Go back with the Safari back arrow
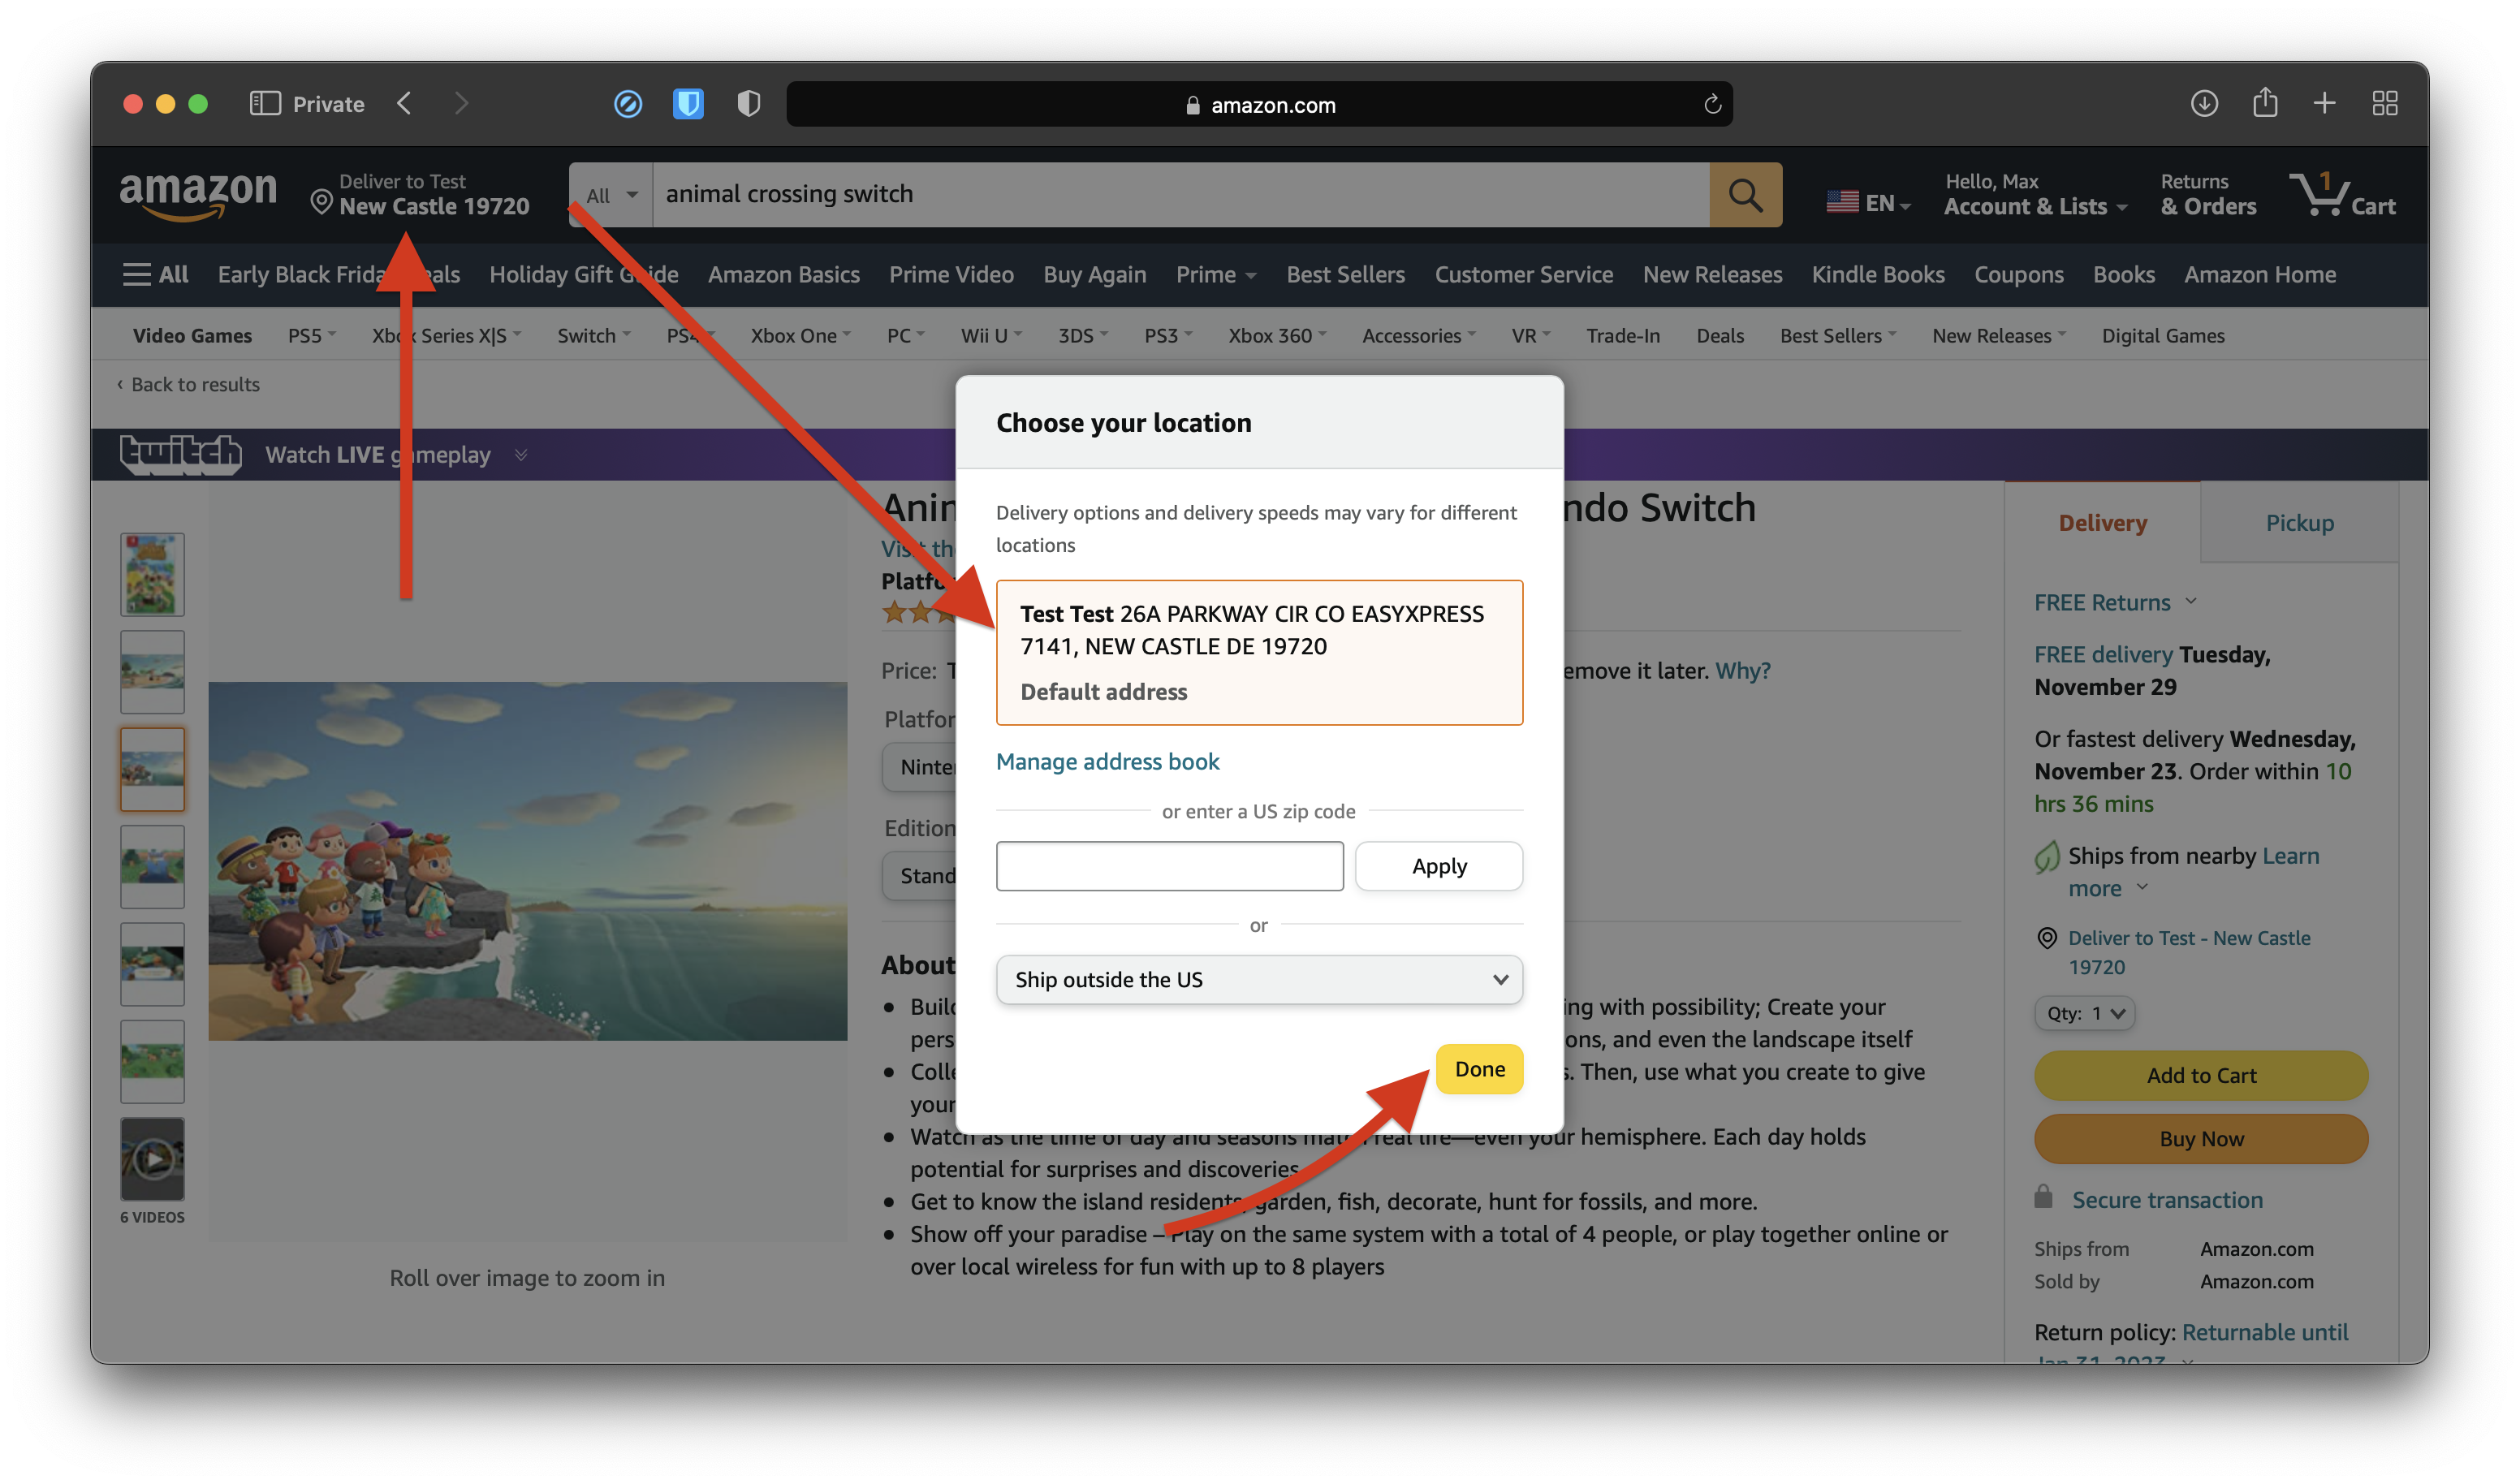Screen dimensions: 2520x1484 tap(404, 104)
